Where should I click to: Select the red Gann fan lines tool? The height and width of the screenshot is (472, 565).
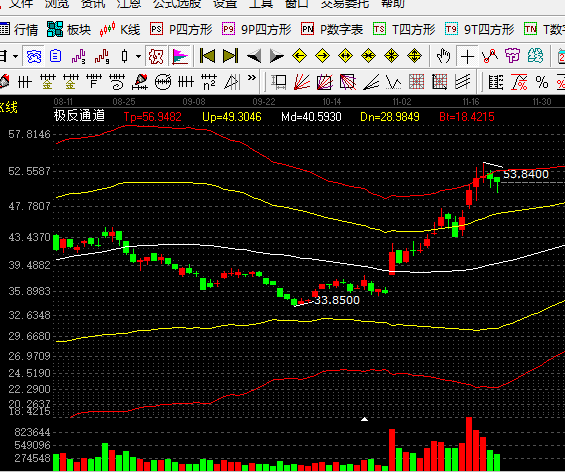pyautogui.click(x=302, y=82)
